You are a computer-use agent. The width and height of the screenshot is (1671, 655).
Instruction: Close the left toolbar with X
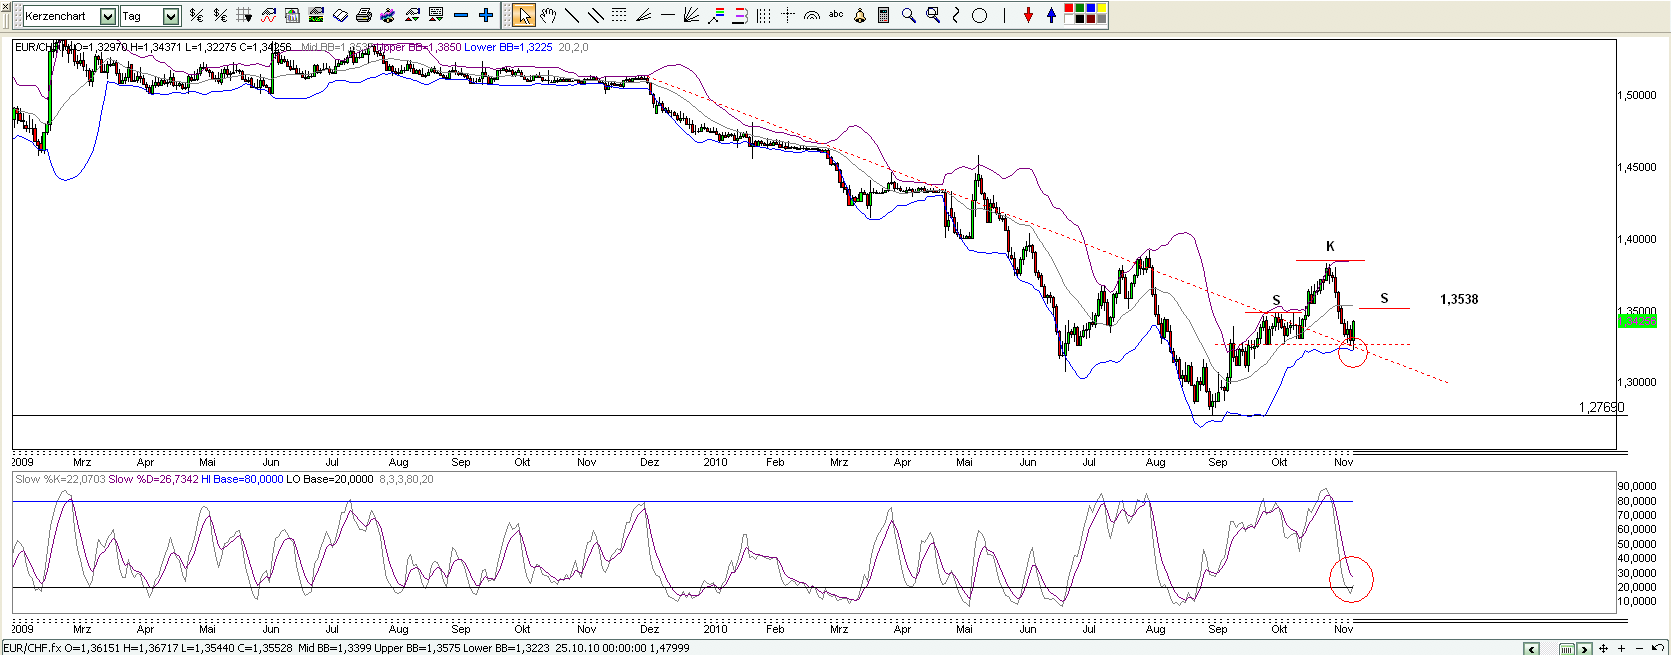5,6
